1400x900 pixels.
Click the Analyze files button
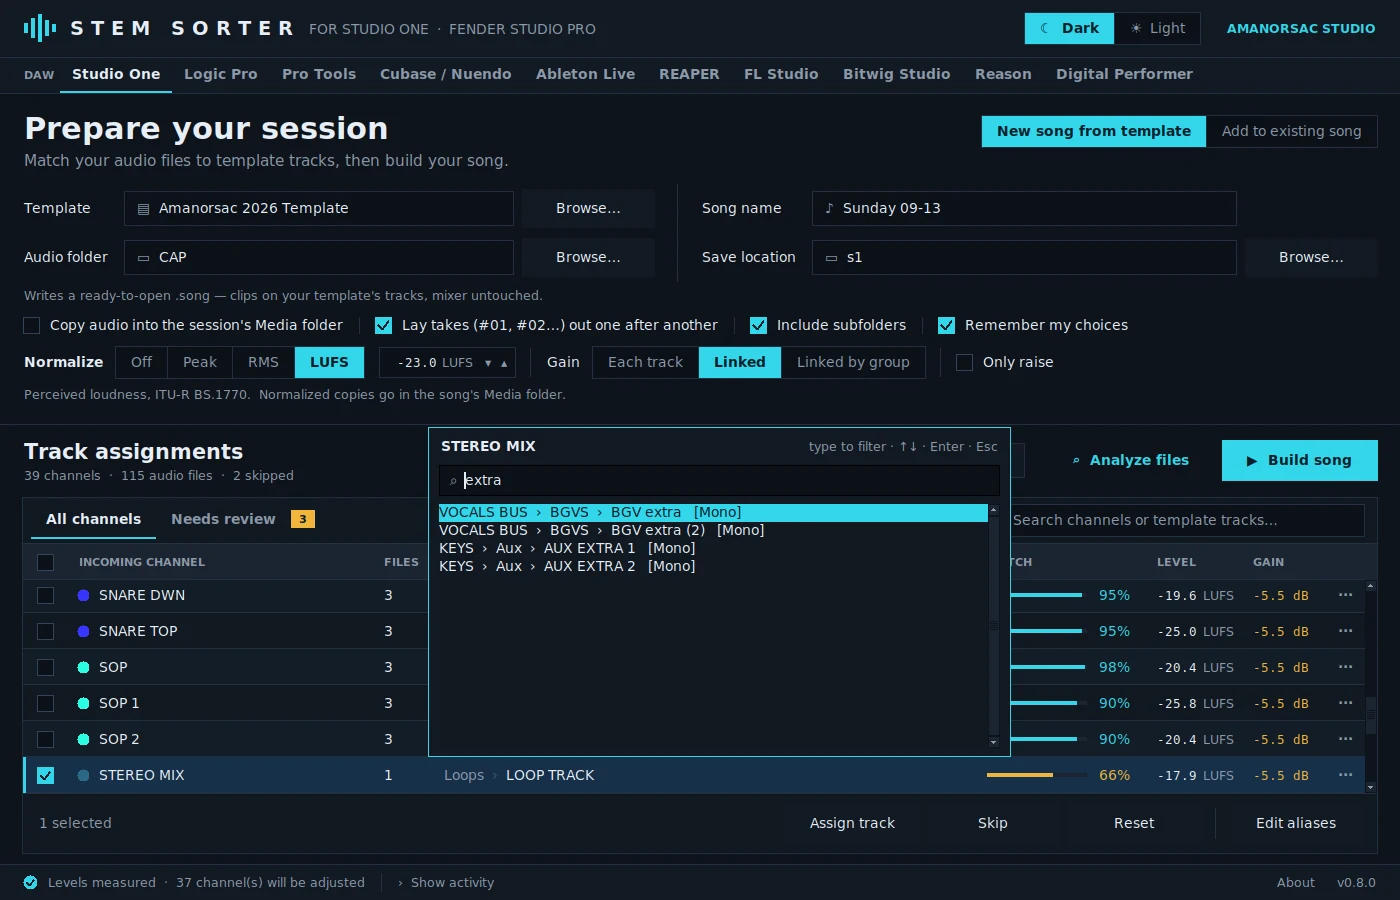1130,460
